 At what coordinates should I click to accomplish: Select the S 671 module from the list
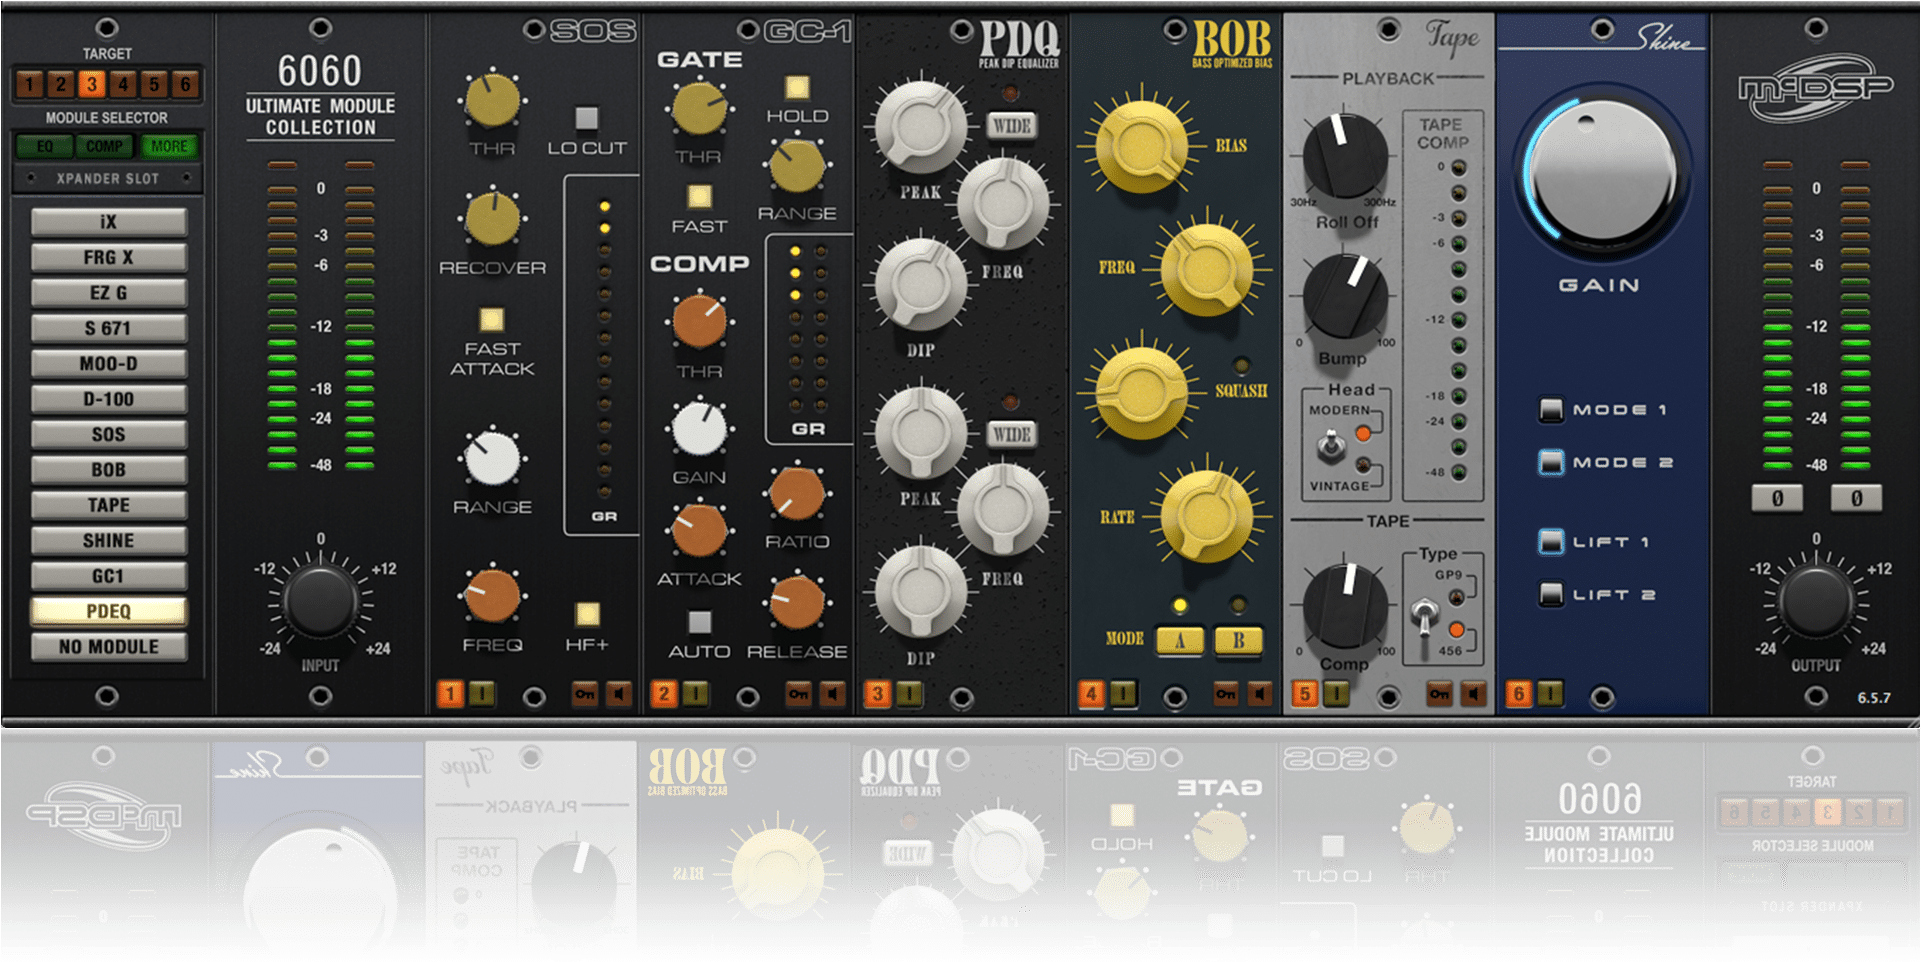[108, 328]
